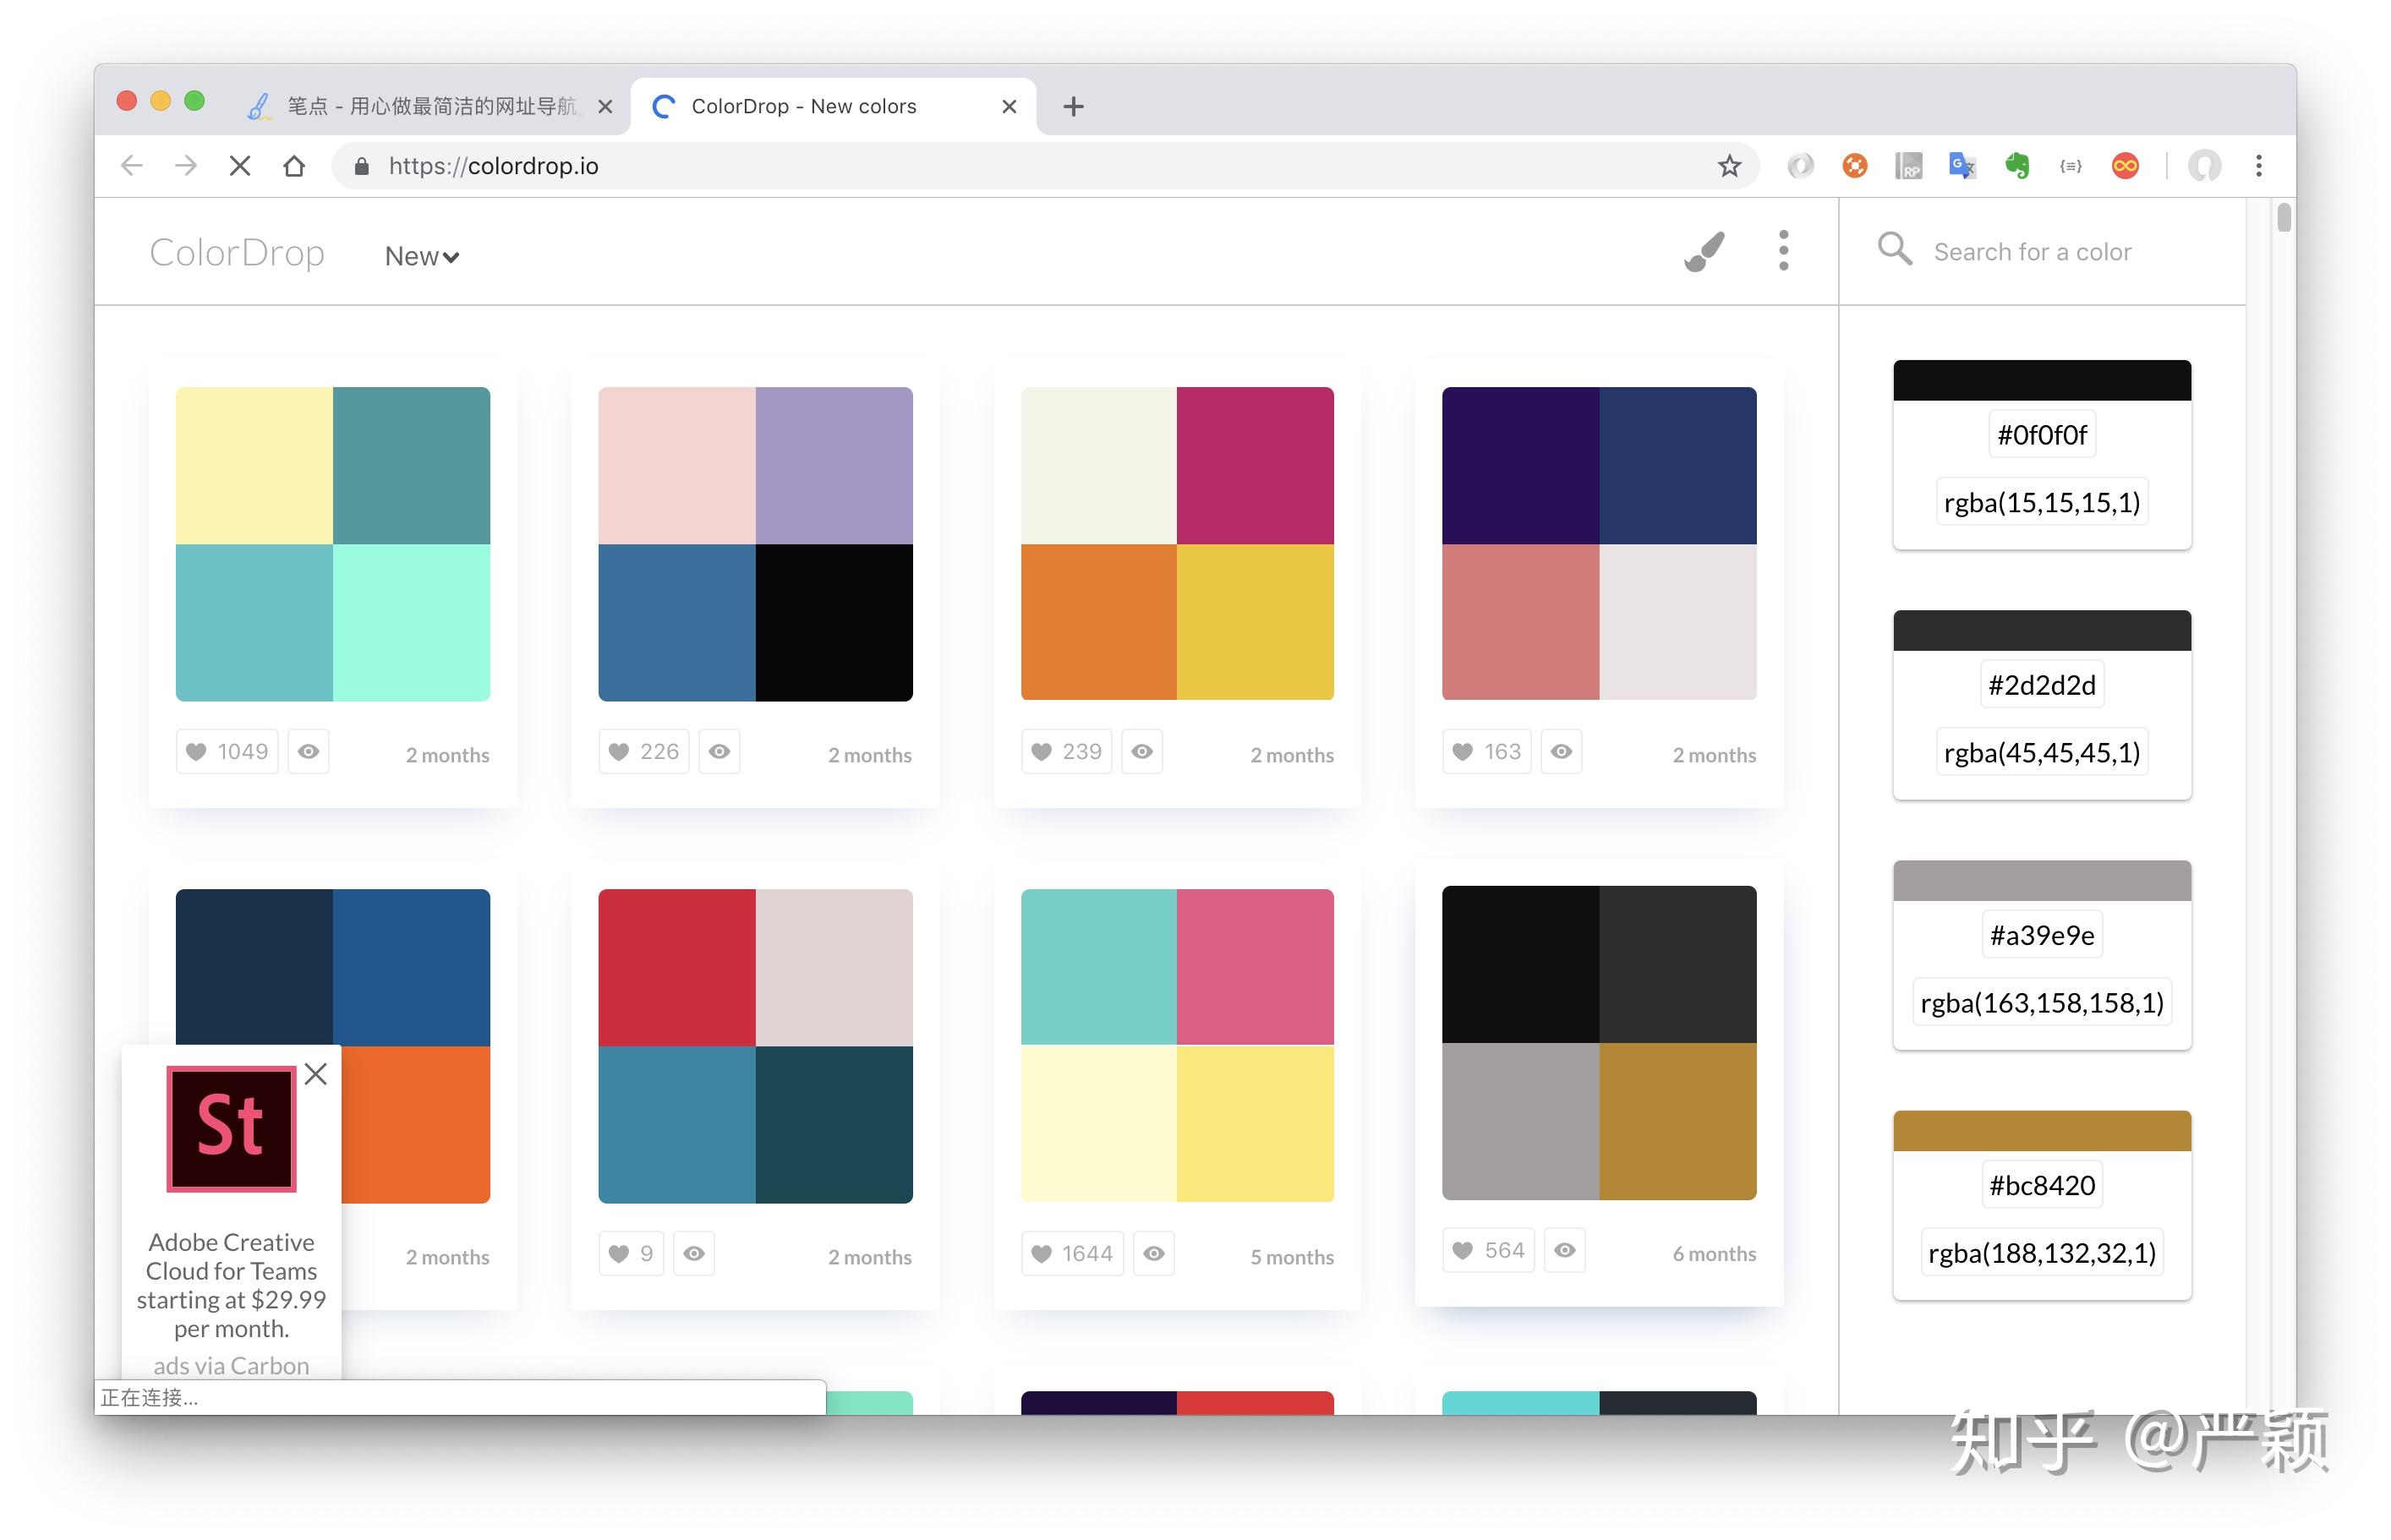Close the Adobe Creative Cloud ad
The height and width of the screenshot is (1540, 2391).
(316, 1074)
